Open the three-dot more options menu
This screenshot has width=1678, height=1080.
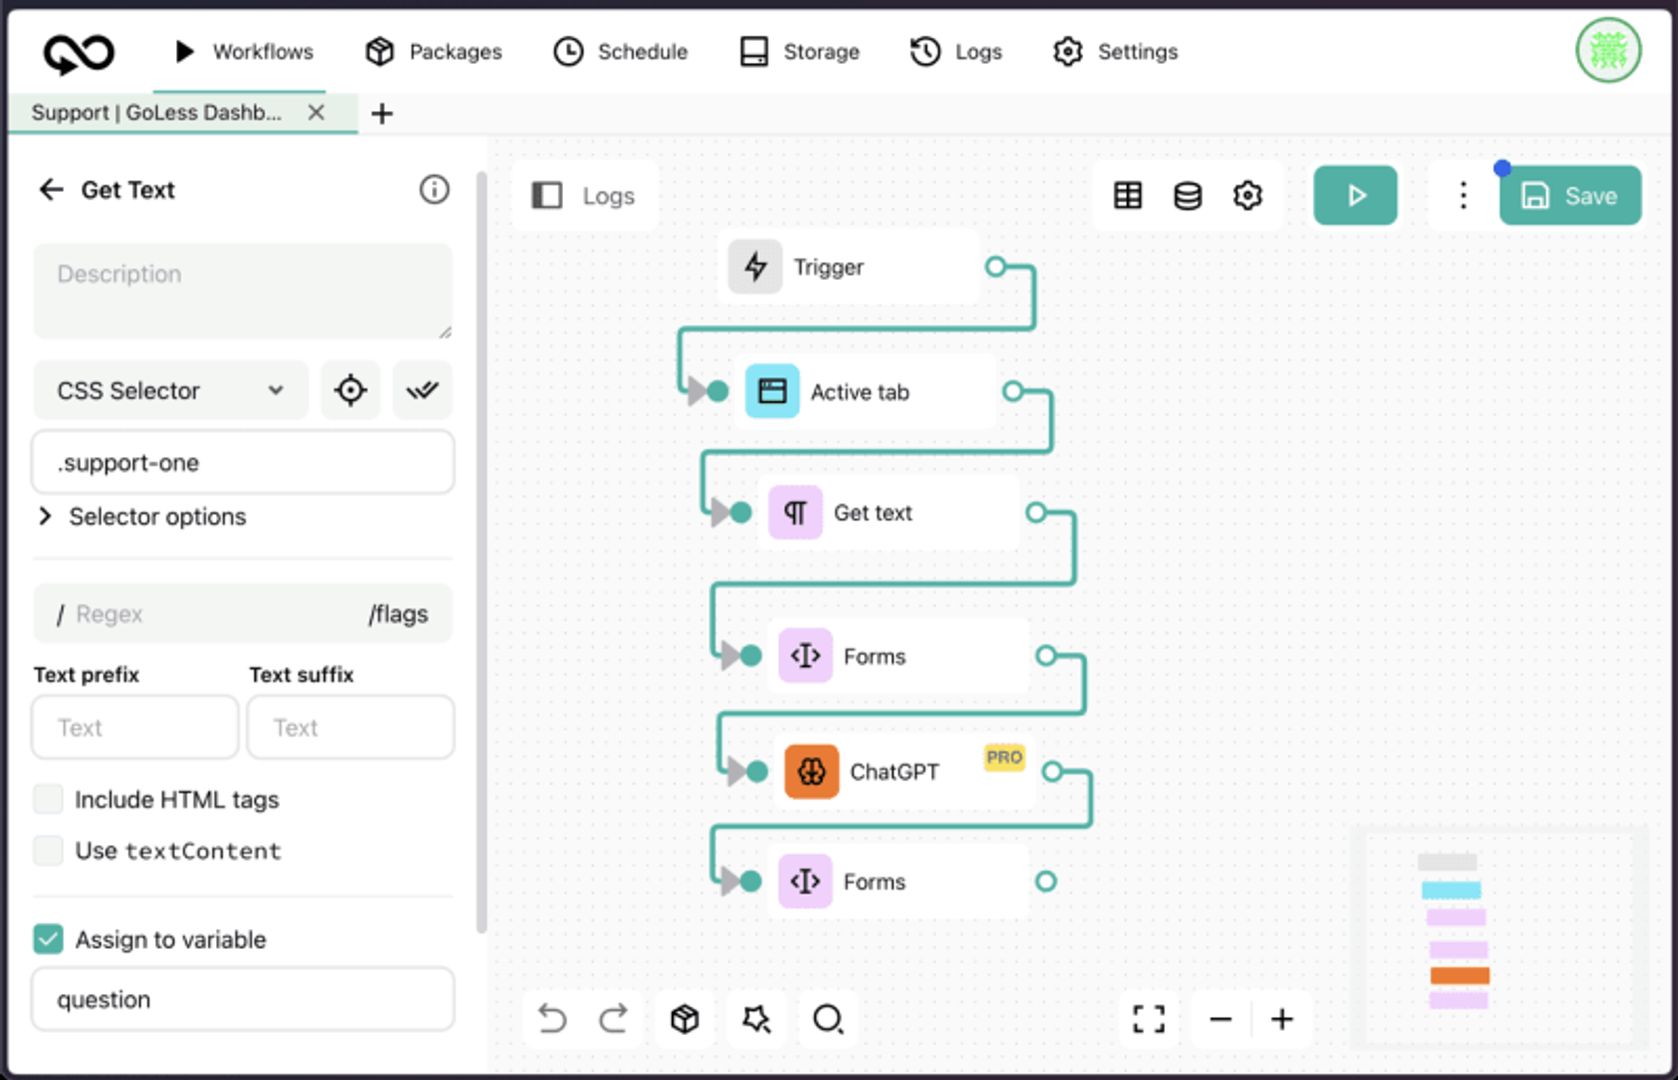pyautogui.click(x=1463, y=196)
